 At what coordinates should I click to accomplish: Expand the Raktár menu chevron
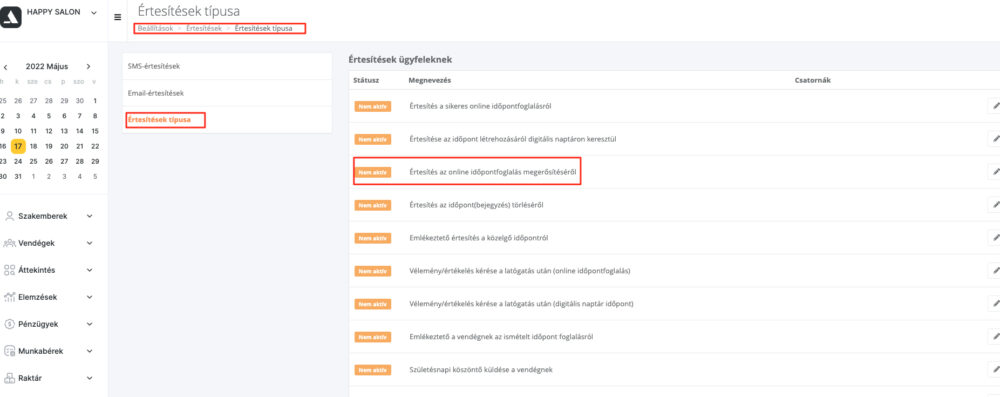(x=89, y=378)
